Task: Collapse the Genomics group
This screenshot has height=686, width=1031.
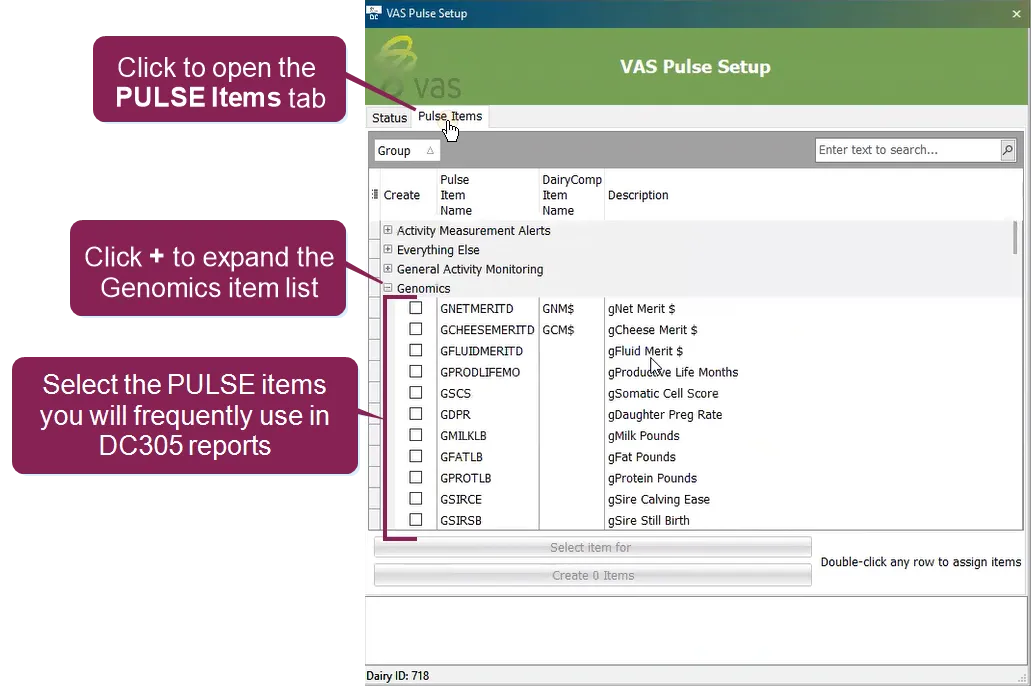Action: pyautogui.click(x=388, y=287)
